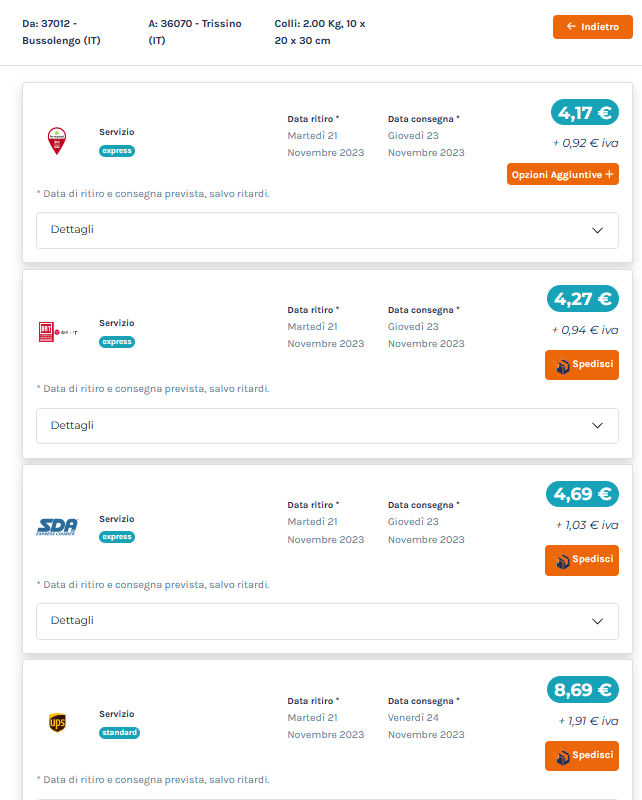Click the 4,69 € price badge
Viewport: 642px width, 800px height.
(x=582, y=494)
